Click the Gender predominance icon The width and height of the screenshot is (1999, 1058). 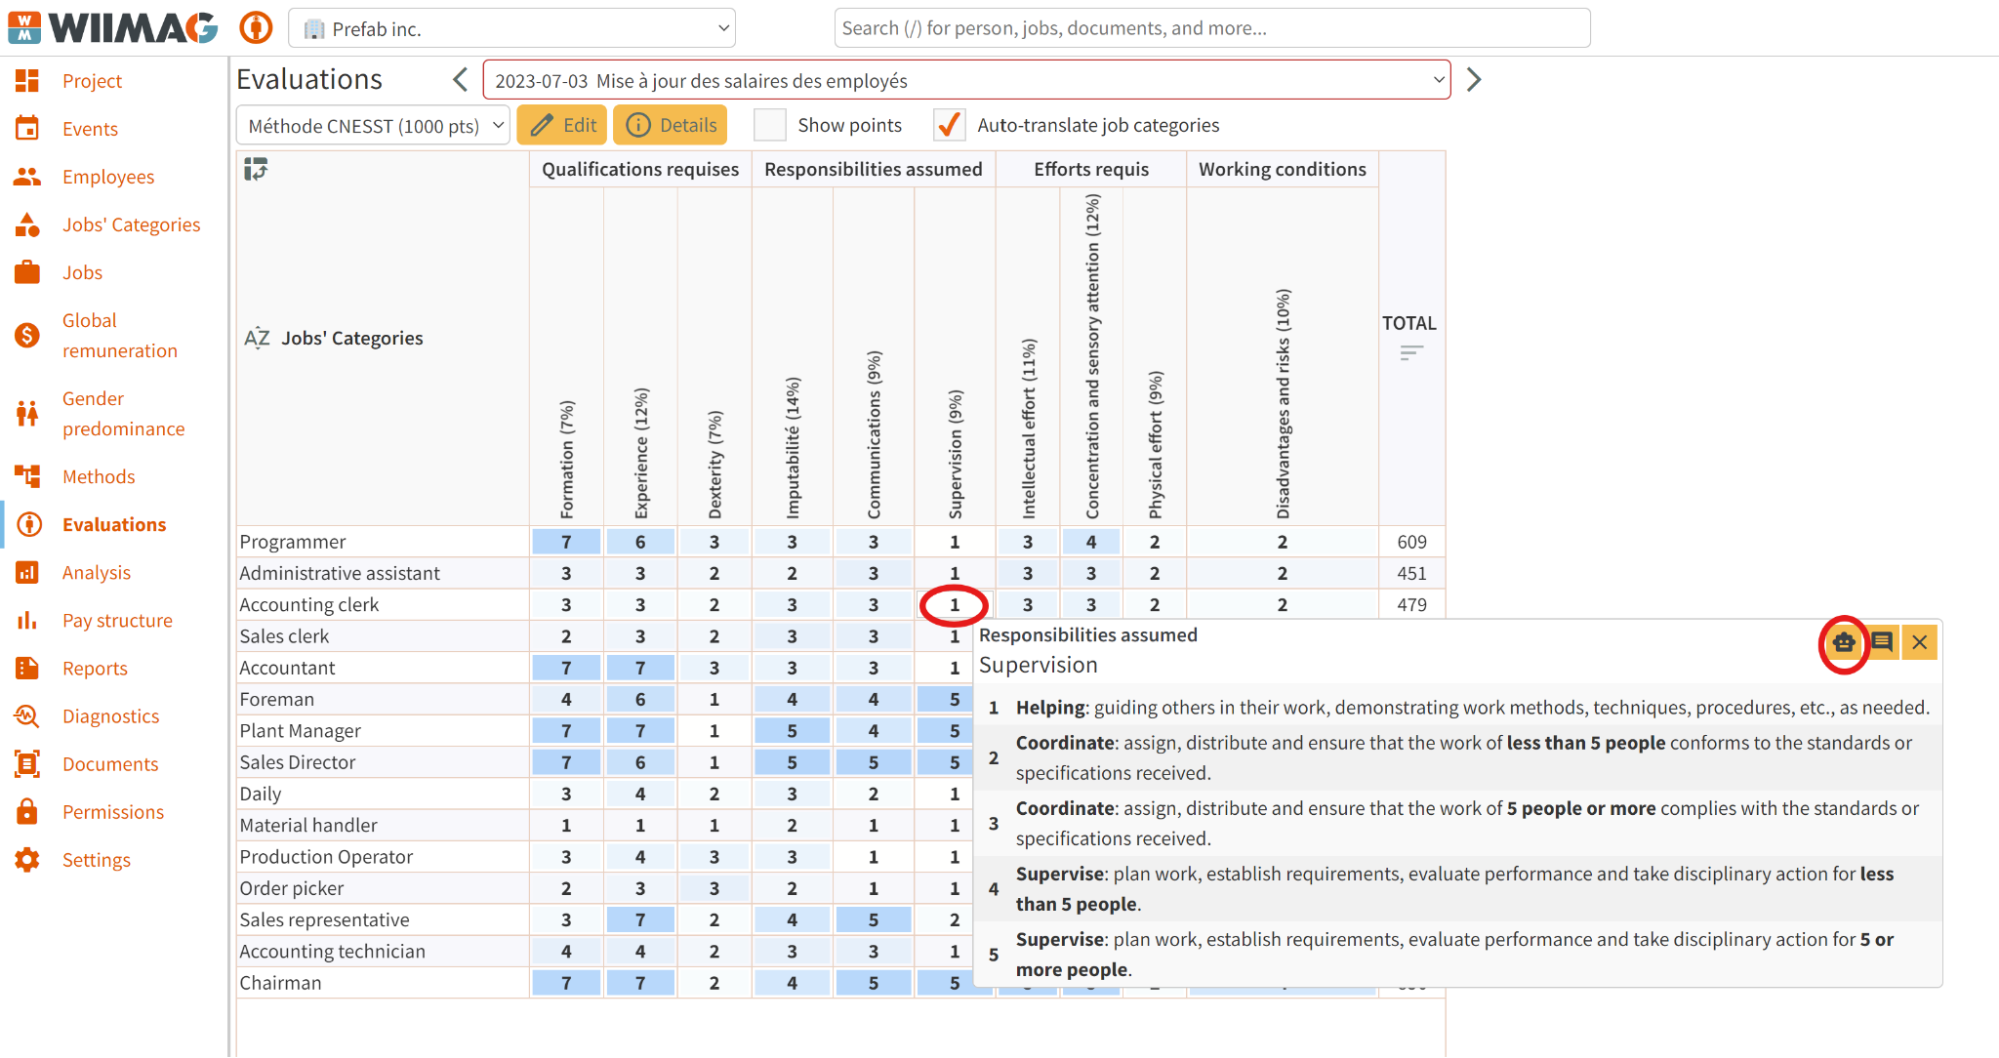tap(27, 413)
